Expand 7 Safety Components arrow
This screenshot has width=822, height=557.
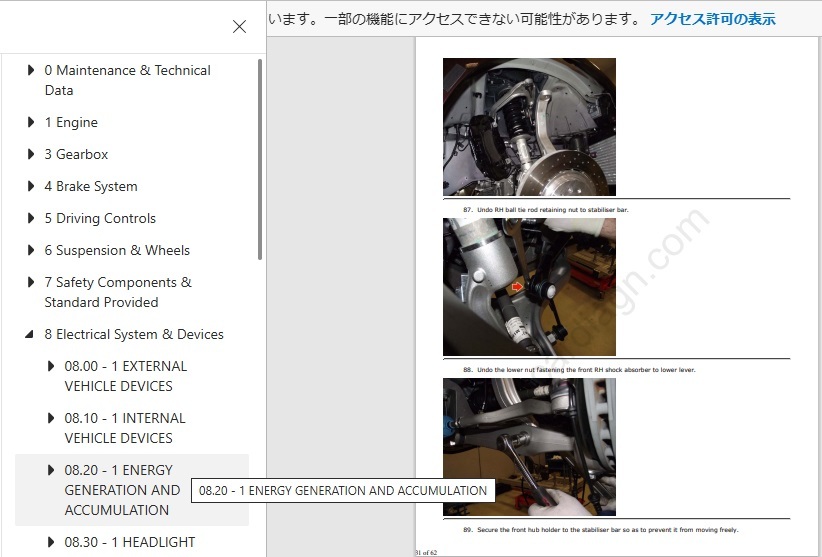click(x=30, y=282)
